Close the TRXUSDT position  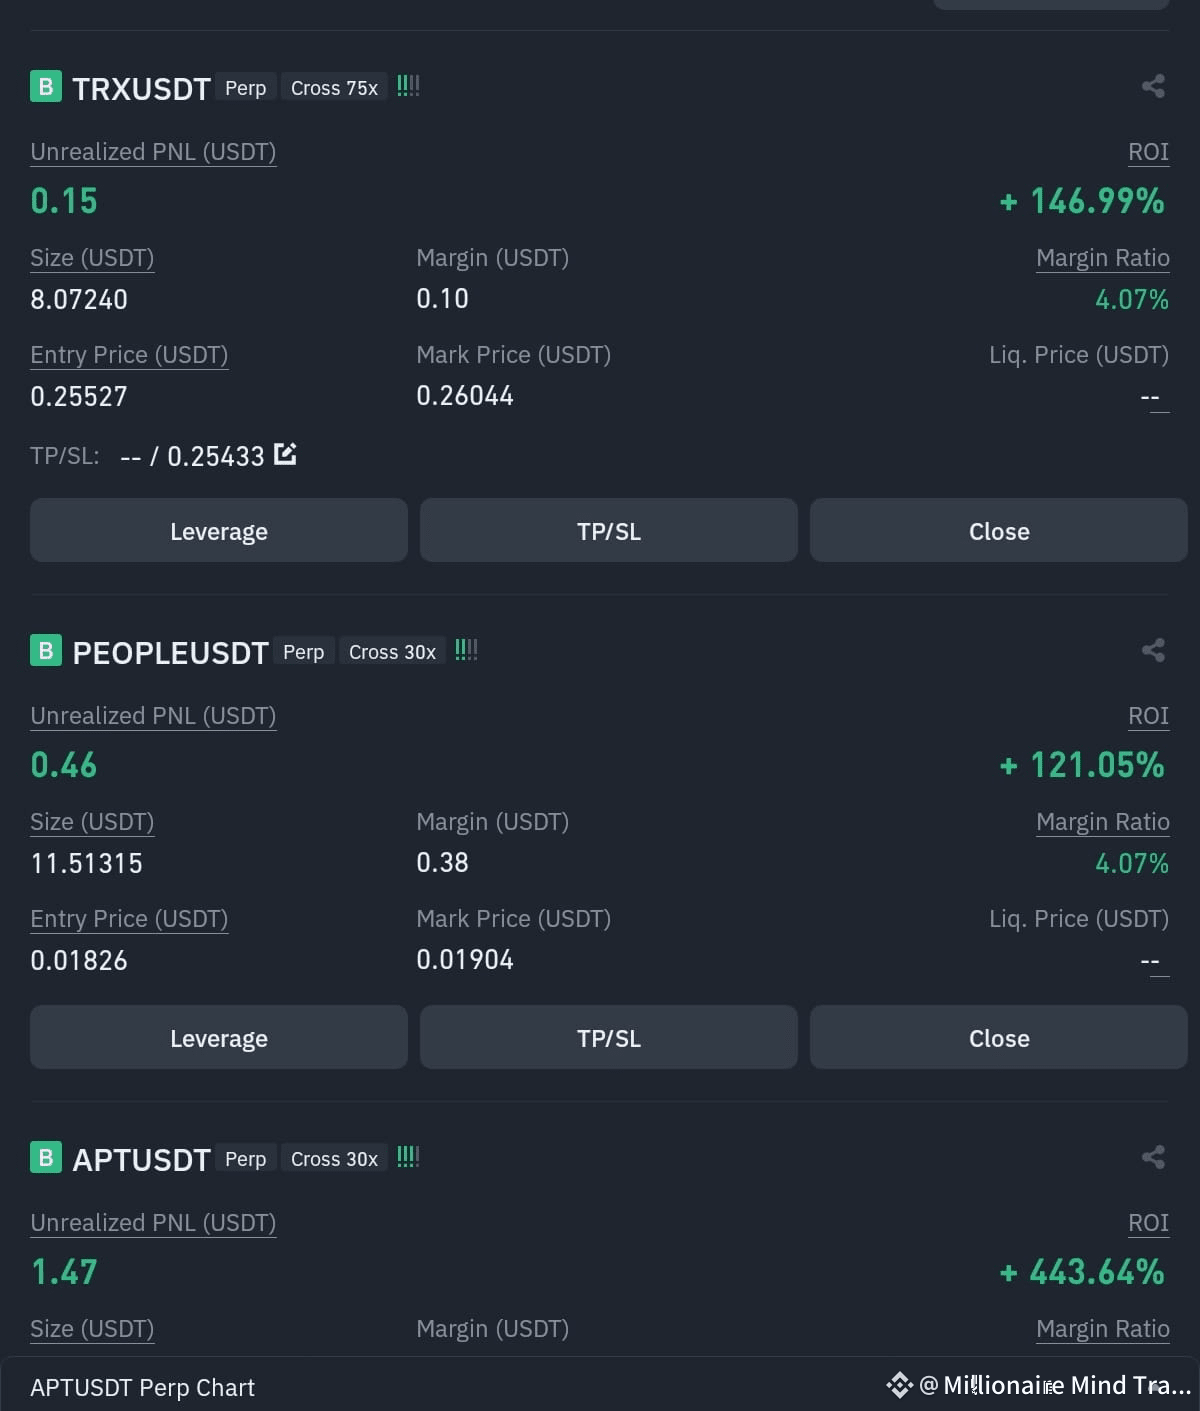[999, 530]
